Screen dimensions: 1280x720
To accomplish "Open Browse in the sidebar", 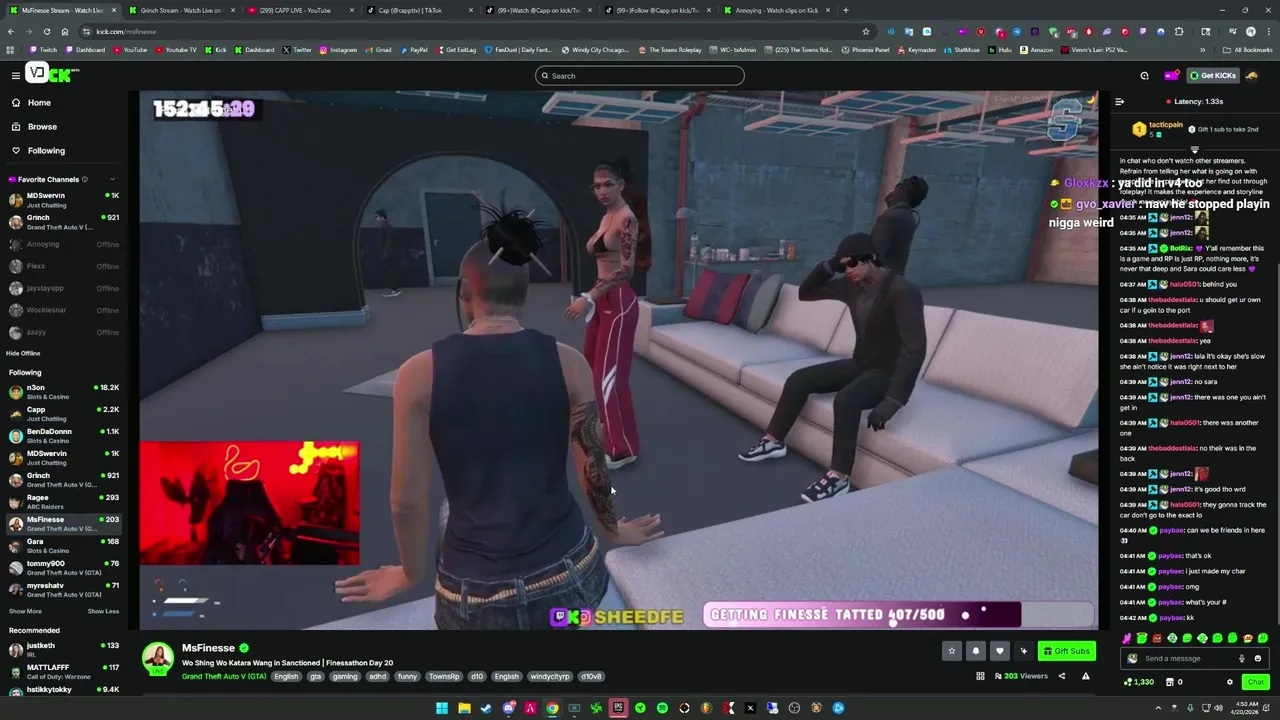I will (42, 127).
